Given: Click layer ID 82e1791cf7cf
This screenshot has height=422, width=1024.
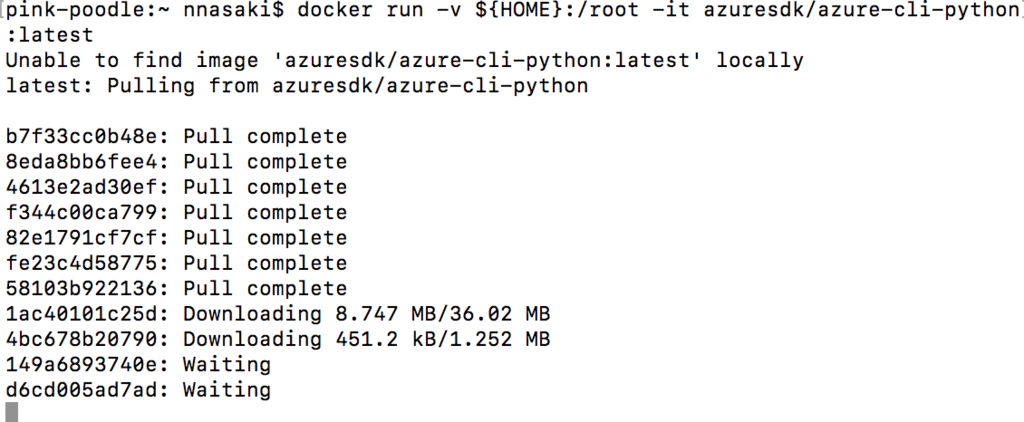Looking at the screenshot, I should (83, 238).
